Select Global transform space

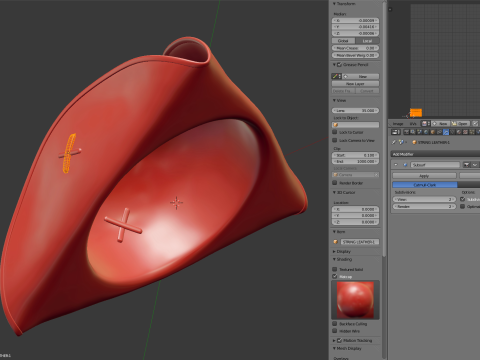coord(343,41)
